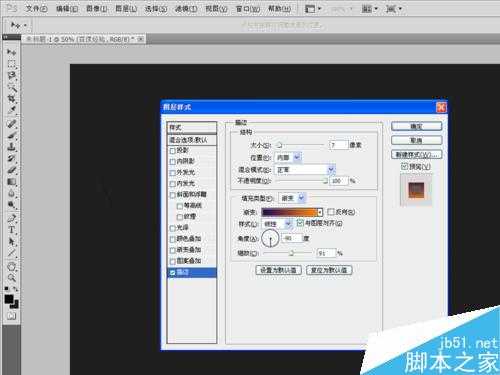Screen dimensions: 500x375
Task: Select the Path Selection tool
Action: tap(11, 242)
